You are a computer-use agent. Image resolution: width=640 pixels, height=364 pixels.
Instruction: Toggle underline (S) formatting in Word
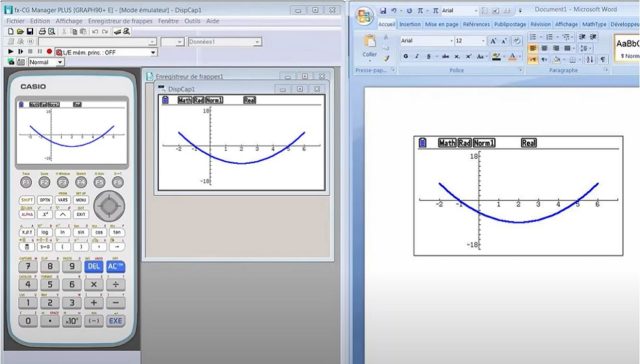pyautogui.click(x=428, y=56)
